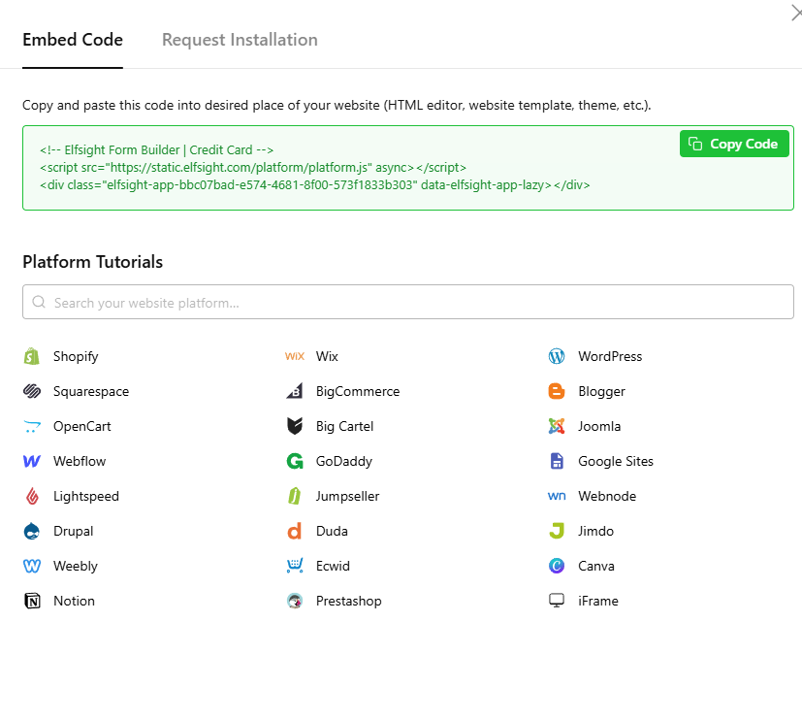Click the search magnifier icon
Viewport: 802px width, 720px height.
coord(39,302)
